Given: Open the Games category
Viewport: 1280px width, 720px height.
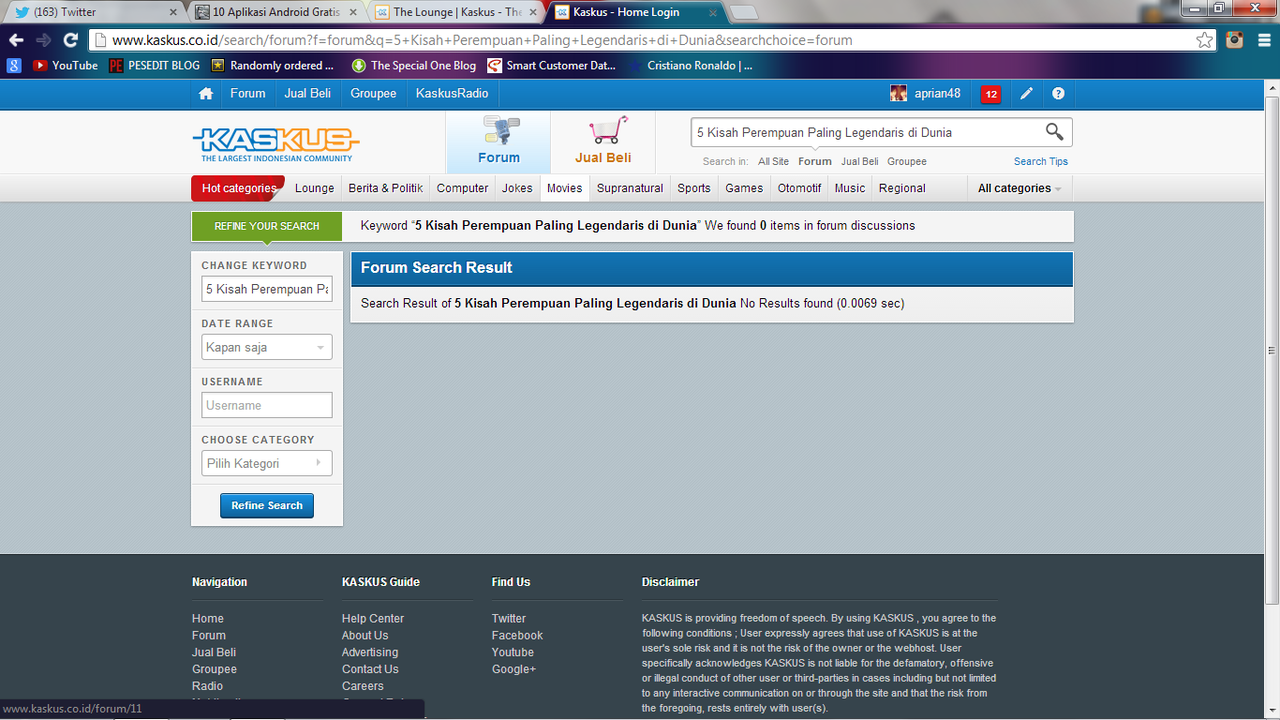Looking at the screenshot, I should (744, 188).
